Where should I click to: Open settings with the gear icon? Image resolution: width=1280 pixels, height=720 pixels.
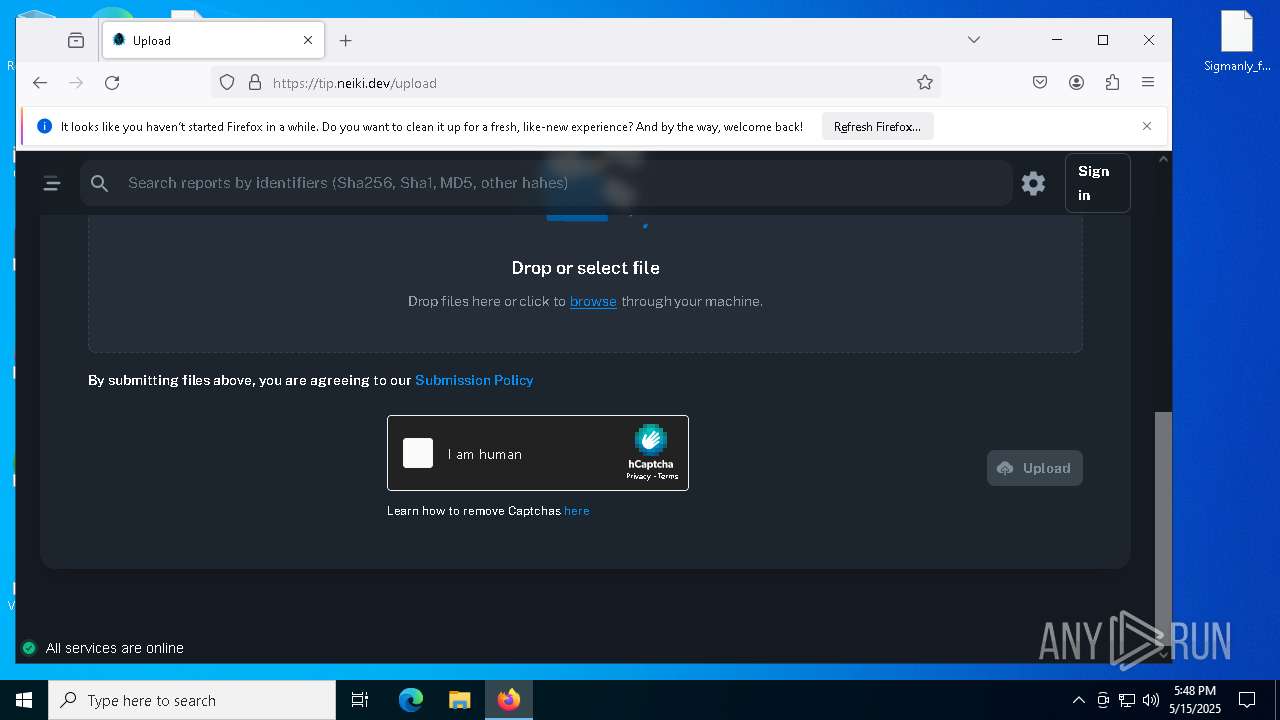point(1033,183)
